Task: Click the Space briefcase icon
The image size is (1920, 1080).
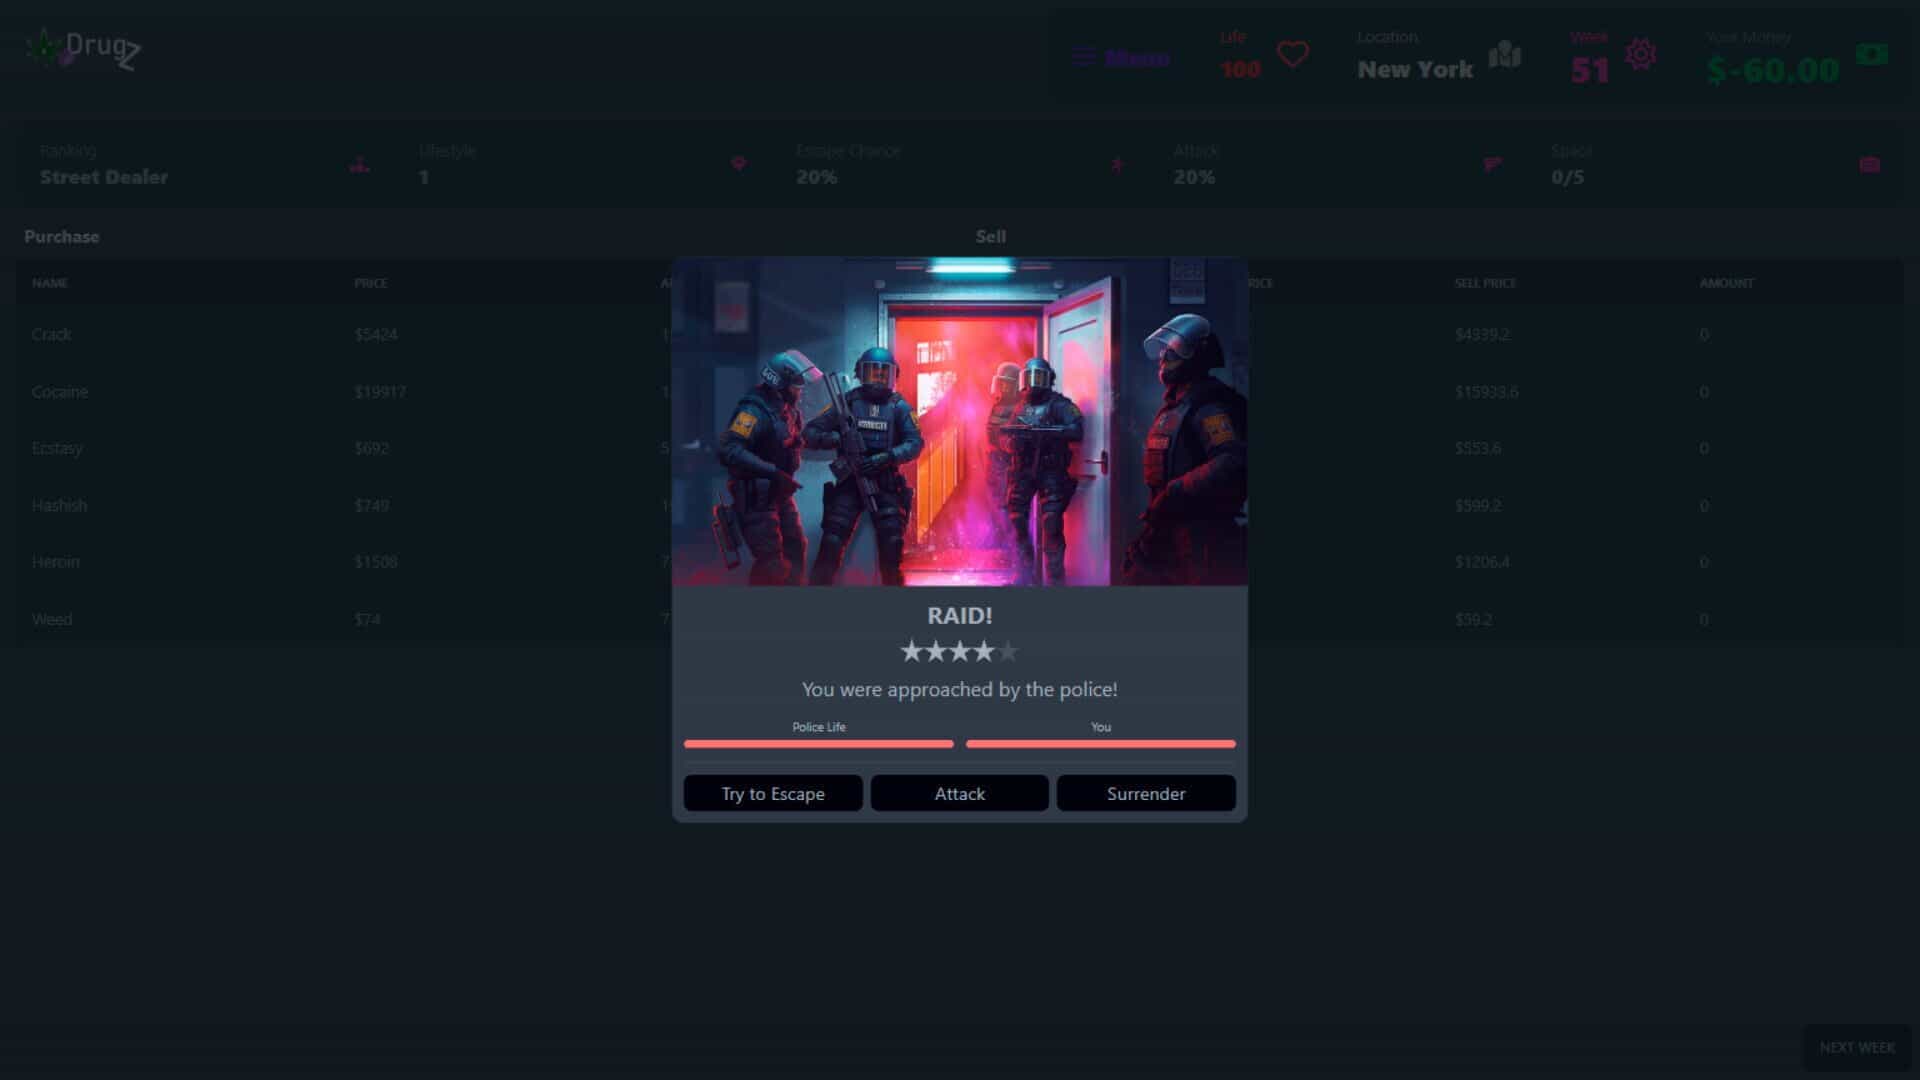Action: [x=1870, y=165]
